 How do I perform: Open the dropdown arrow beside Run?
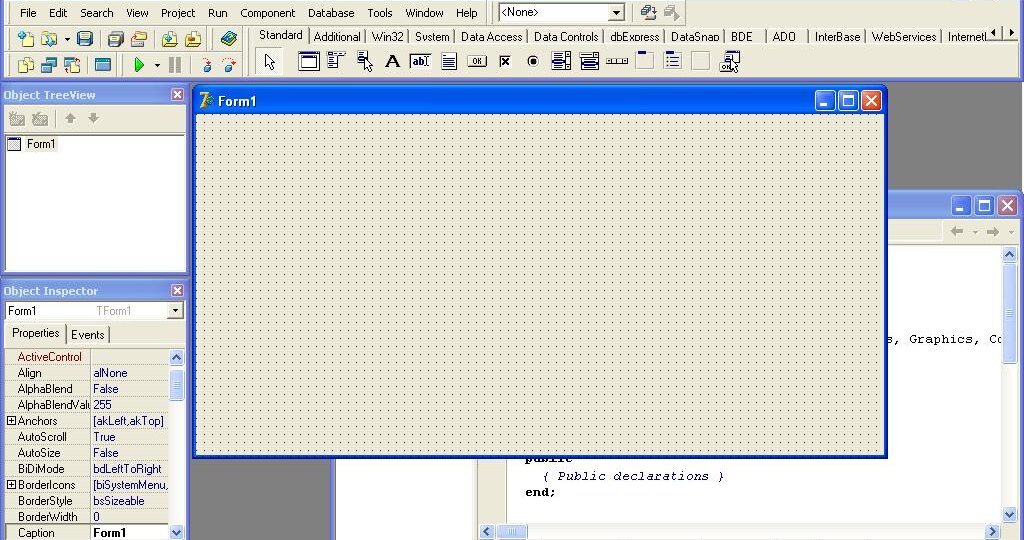(157, 65)
